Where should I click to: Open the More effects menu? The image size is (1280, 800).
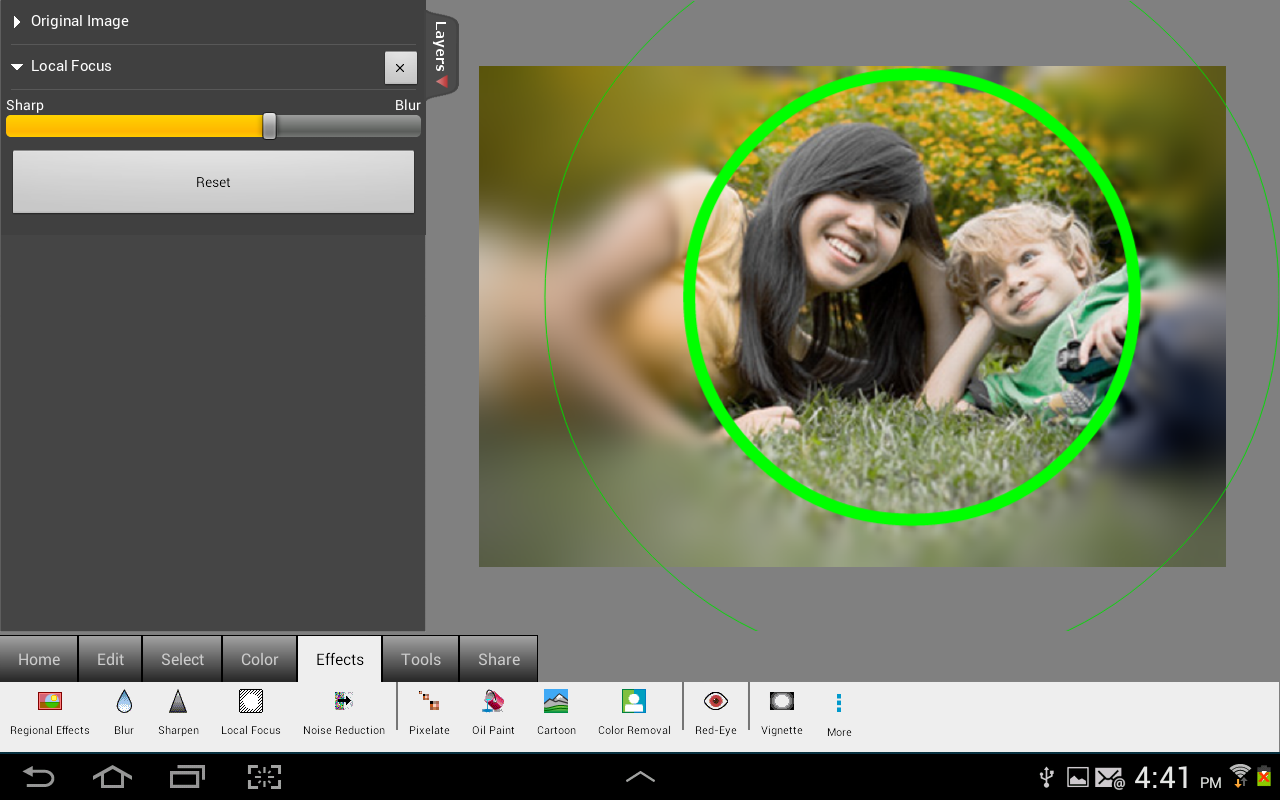839,714
